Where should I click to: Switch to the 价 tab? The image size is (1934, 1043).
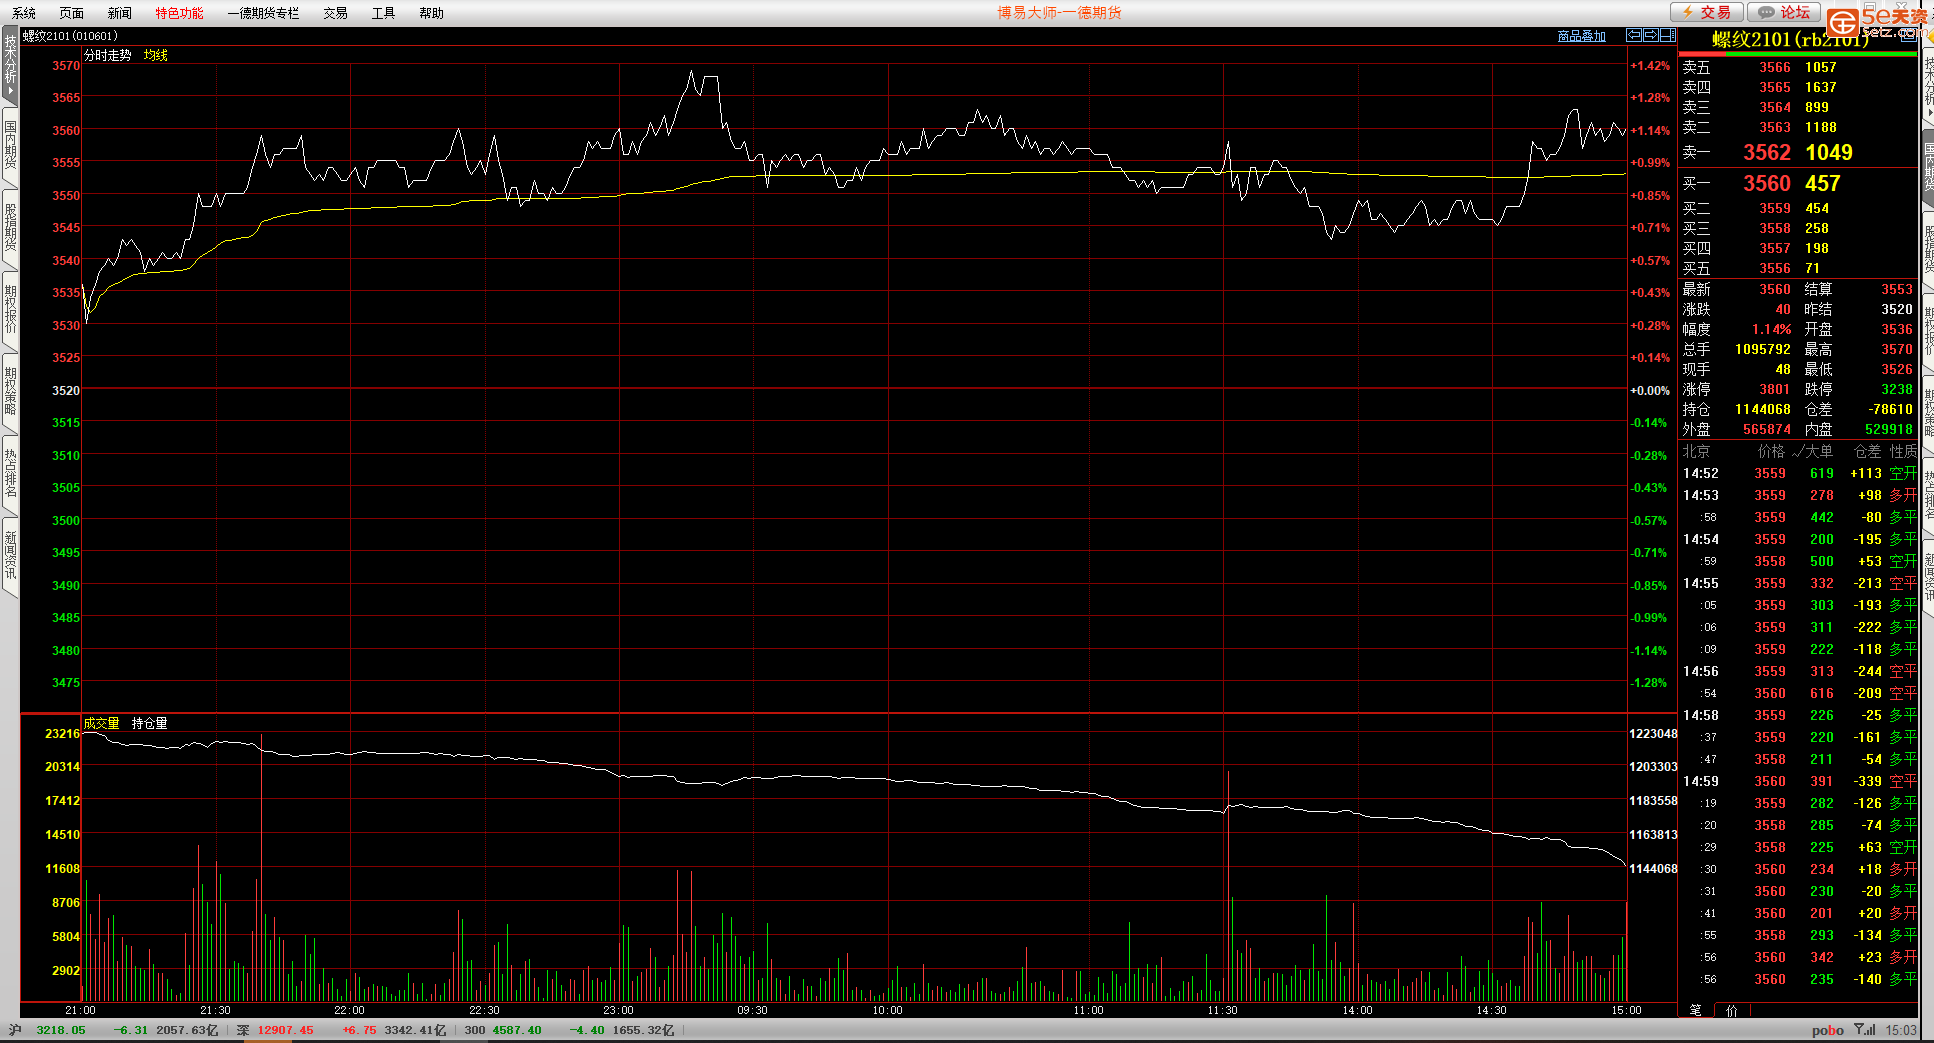[1731, 1010]
